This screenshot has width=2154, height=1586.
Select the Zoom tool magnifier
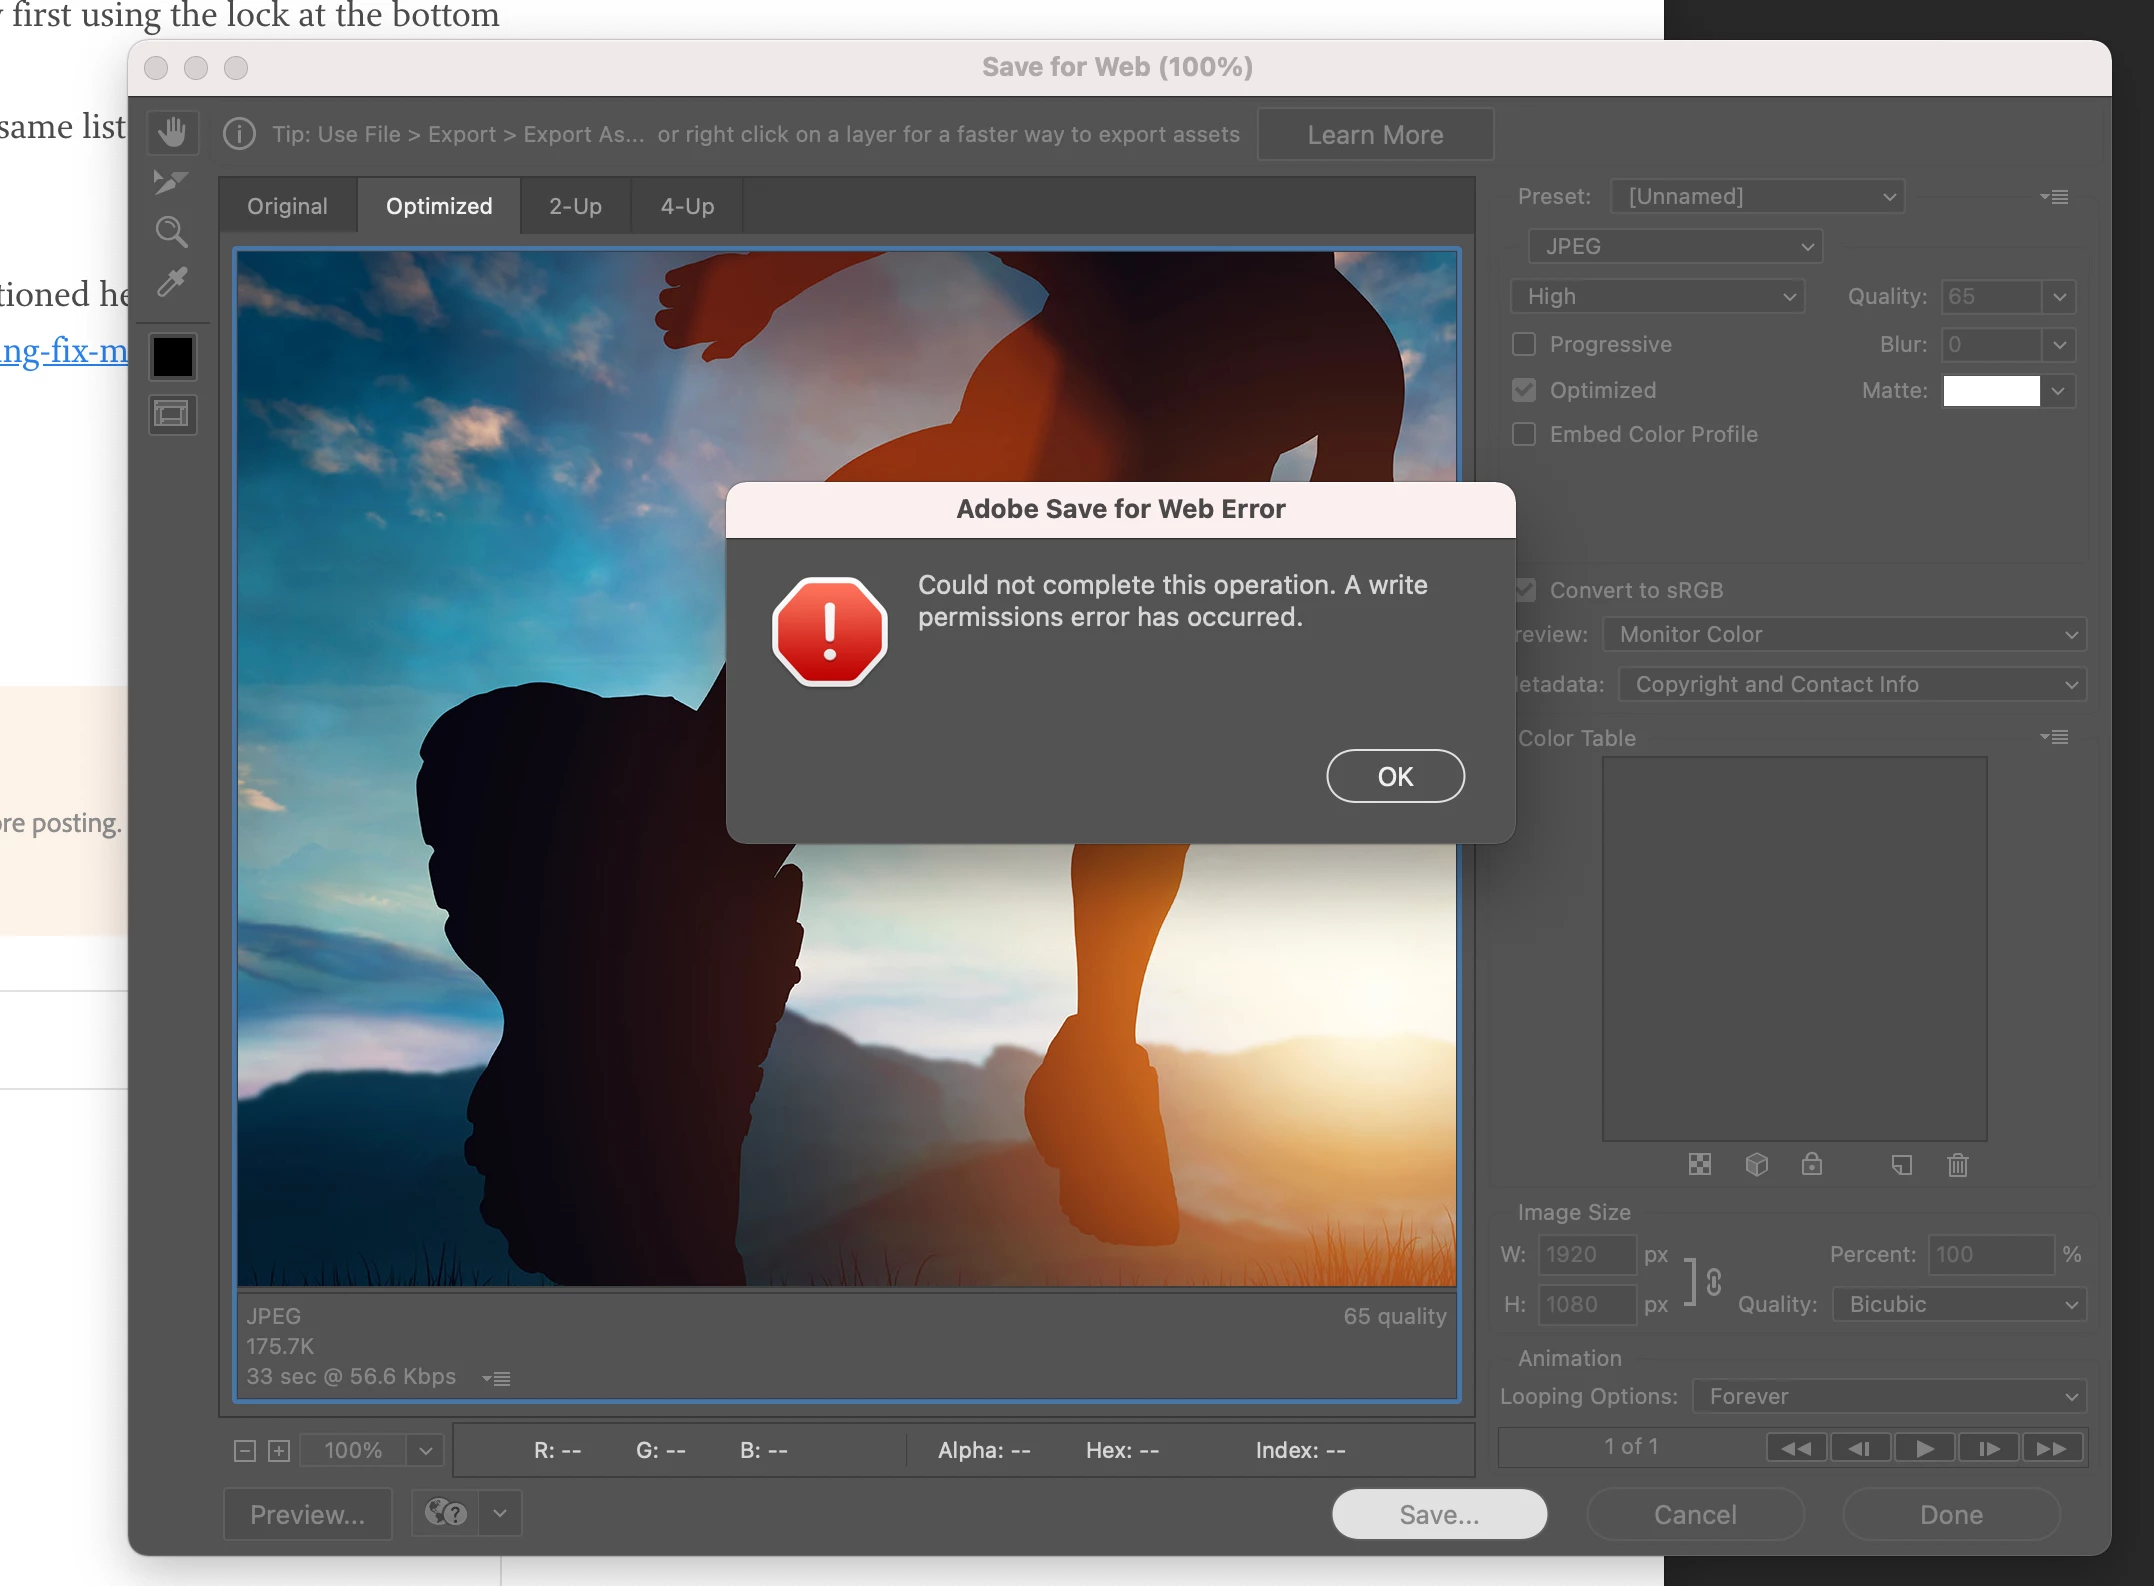(x=172, y=233)
